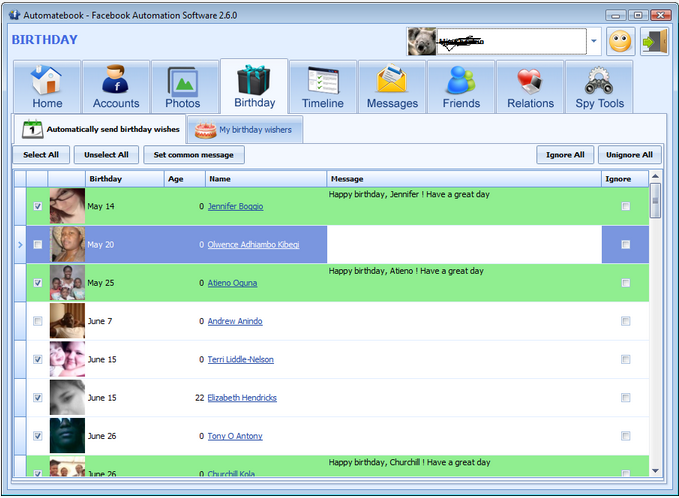Open the Spy Tools binoculars icon
The width and height of the screenshot is (679, 498).
[599, 81]
